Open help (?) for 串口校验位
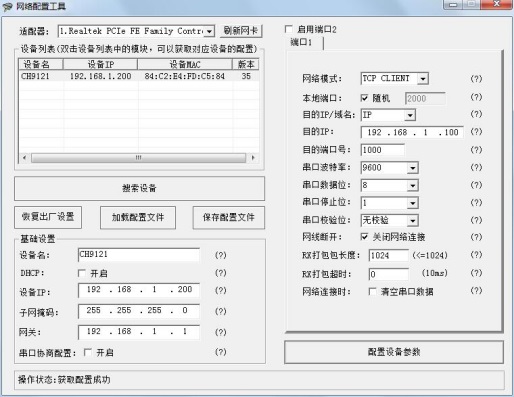This screenshot has width=514, height=397. (476, 220)
